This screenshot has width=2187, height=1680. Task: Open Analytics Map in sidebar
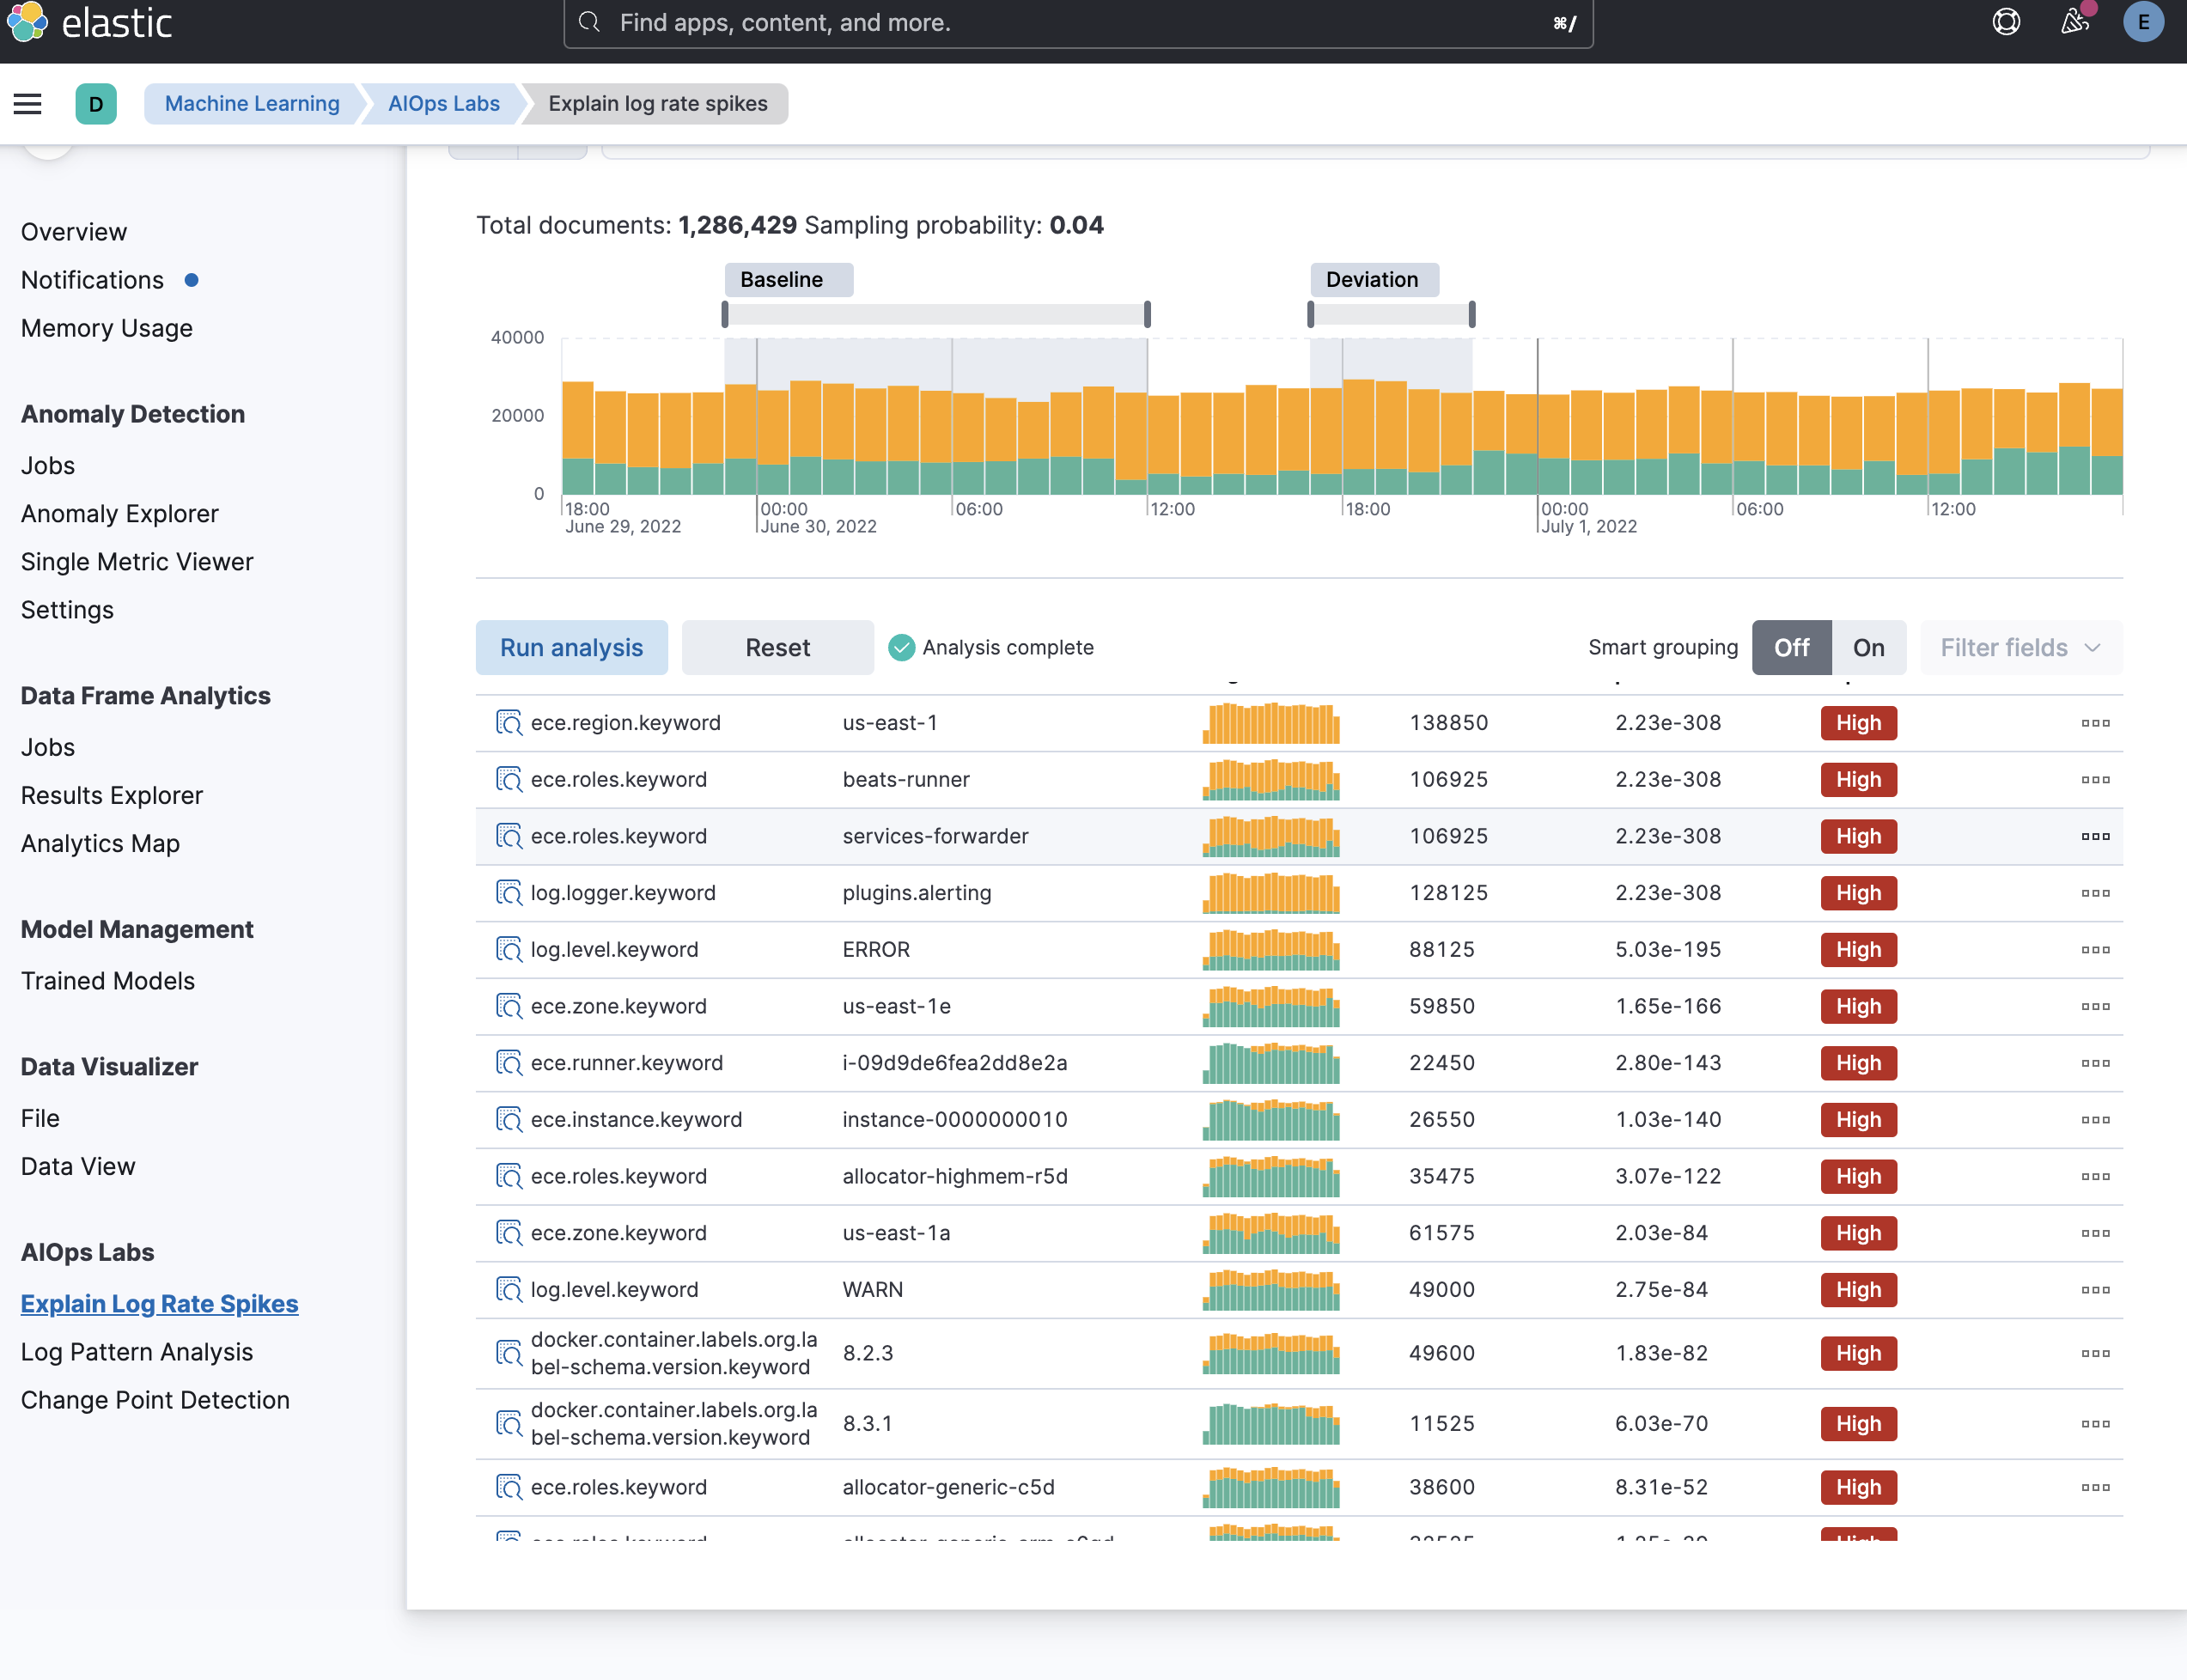pyautogui.click(x=100, y=843)
